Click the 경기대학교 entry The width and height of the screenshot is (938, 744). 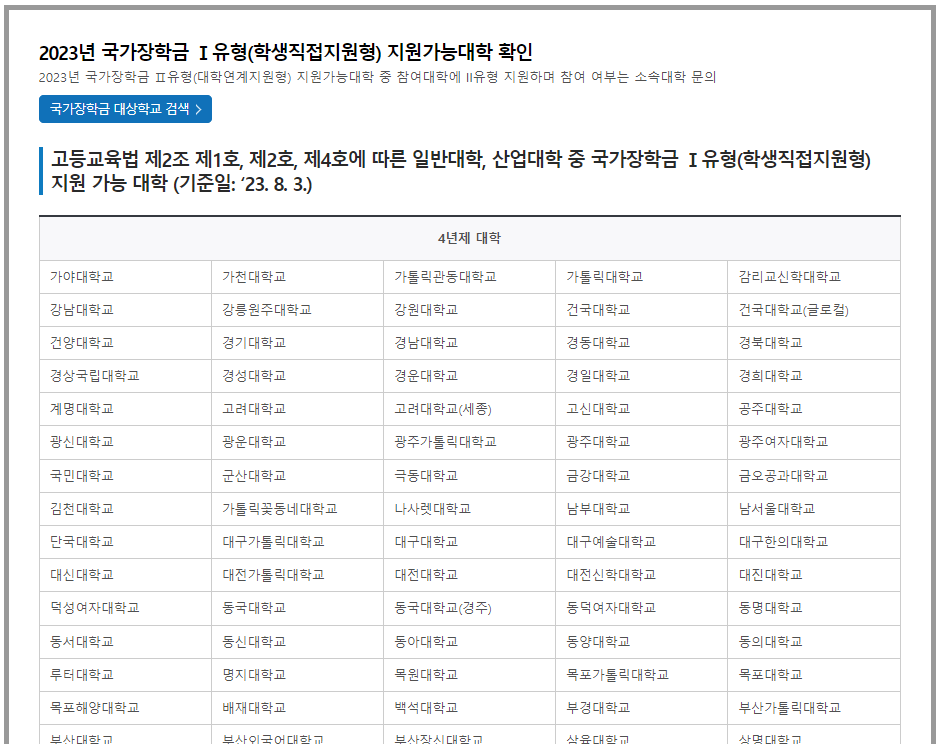pos(297,343)
